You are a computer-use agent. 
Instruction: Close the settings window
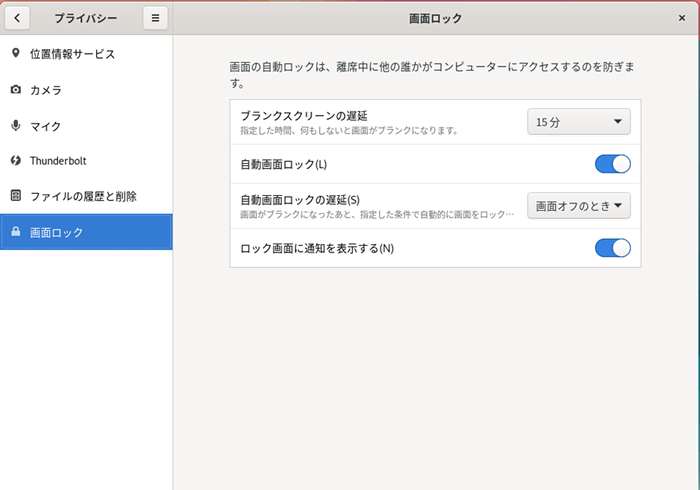[x=682, y=18]
